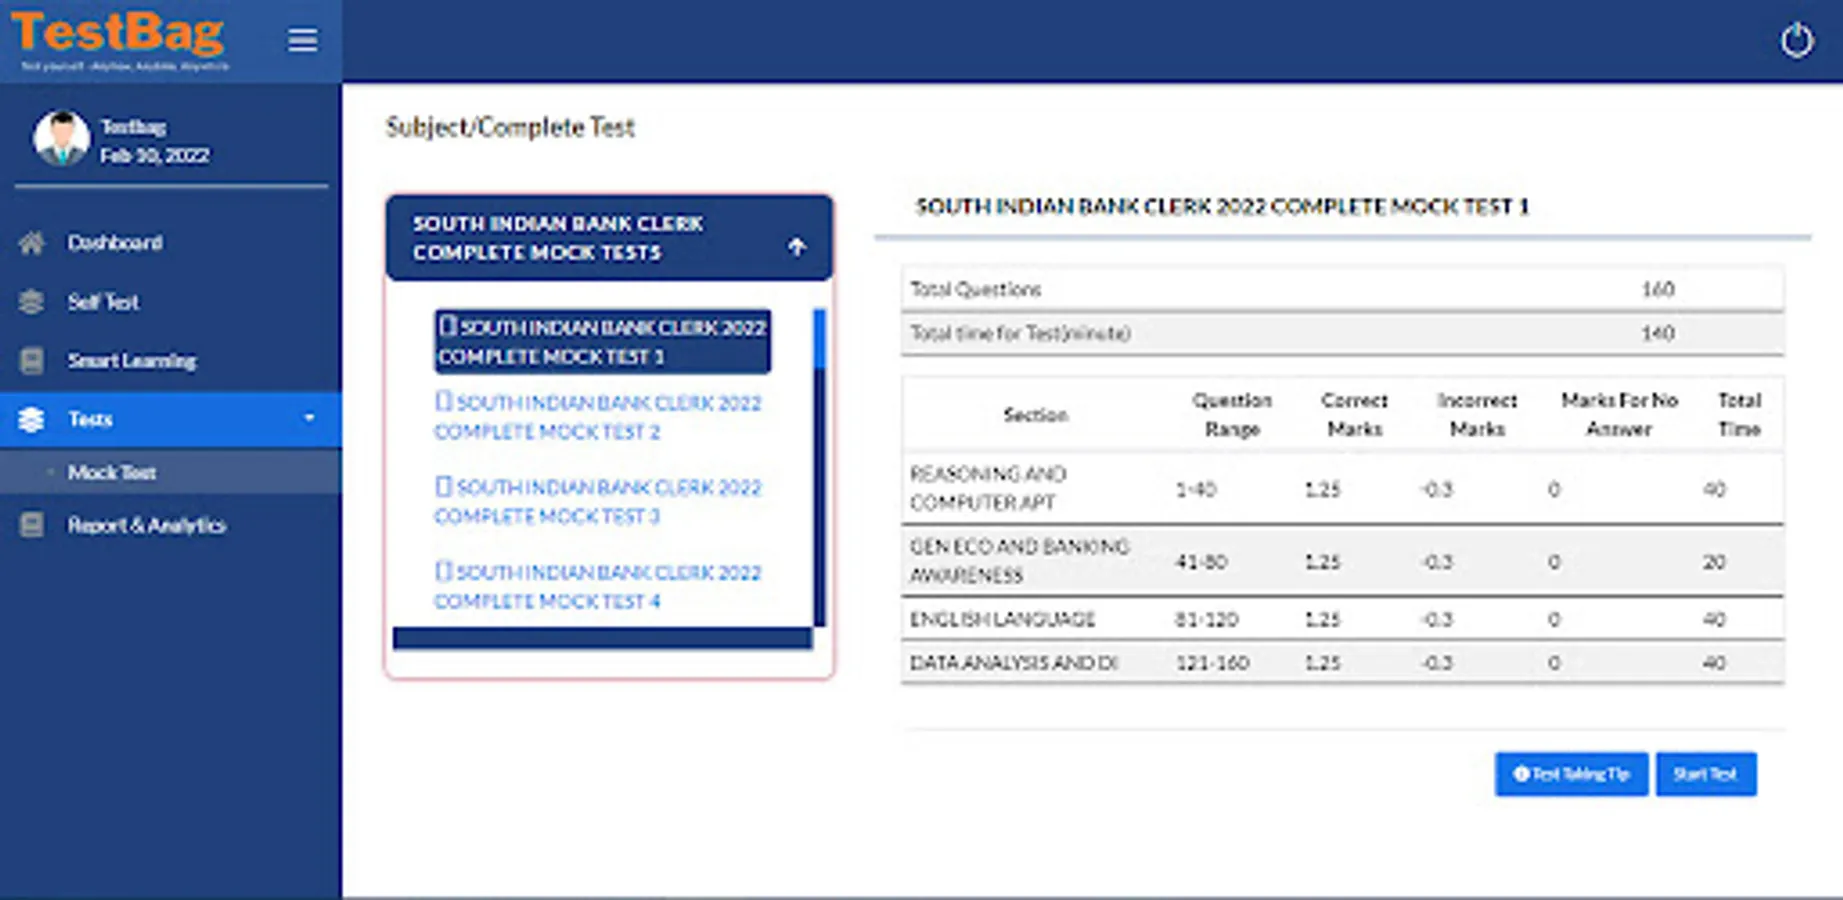The height and width of the screenshot is (900, 1843).
Task: Click the Start Test button
Action: click(x=1705, y=774)
